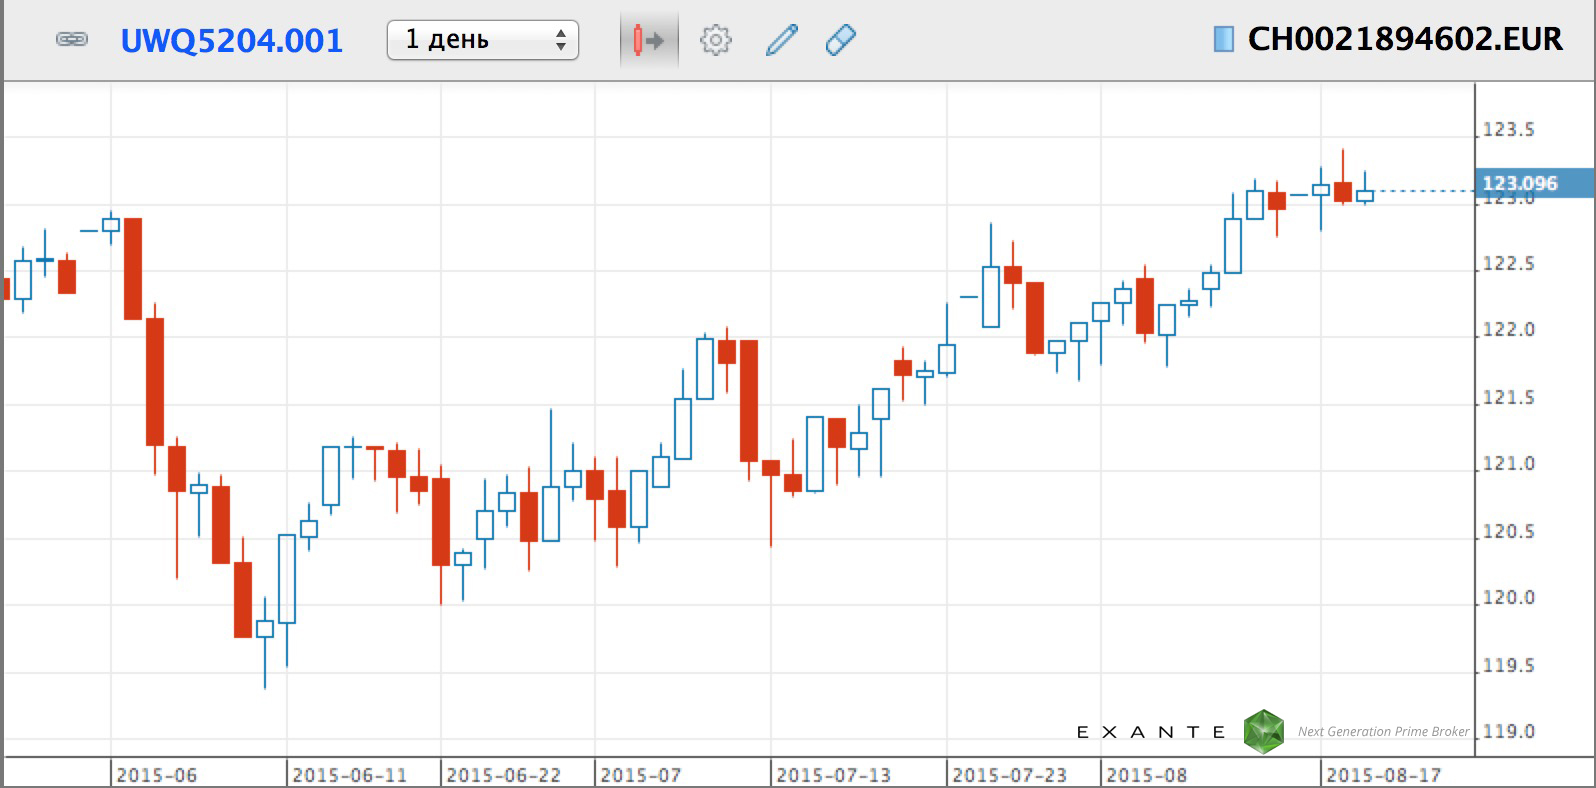Toggle the red candlestick arrow button
Image resolution: width=1596 pixels, height=788 pixels.
tap(648, 41)
